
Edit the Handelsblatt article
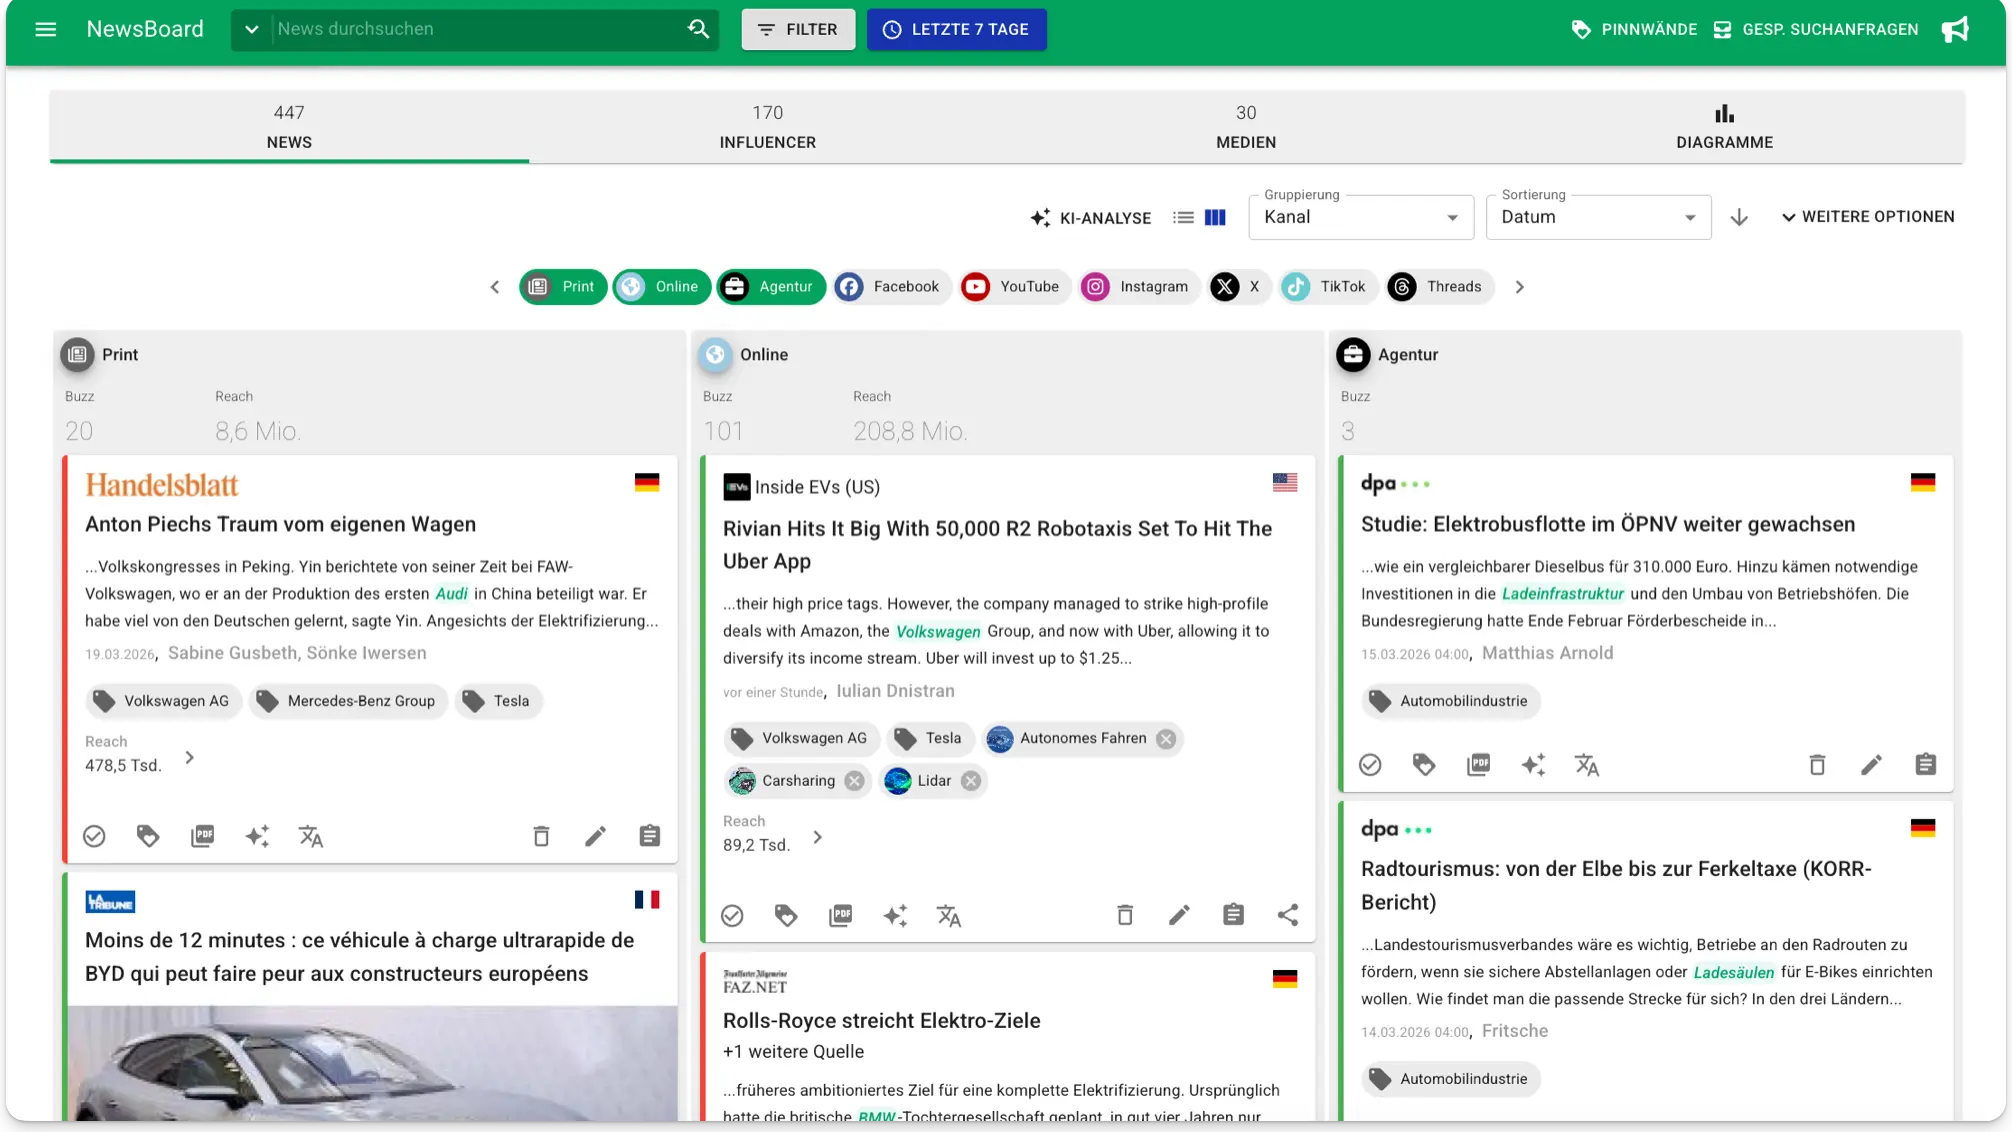coord(595,836)
